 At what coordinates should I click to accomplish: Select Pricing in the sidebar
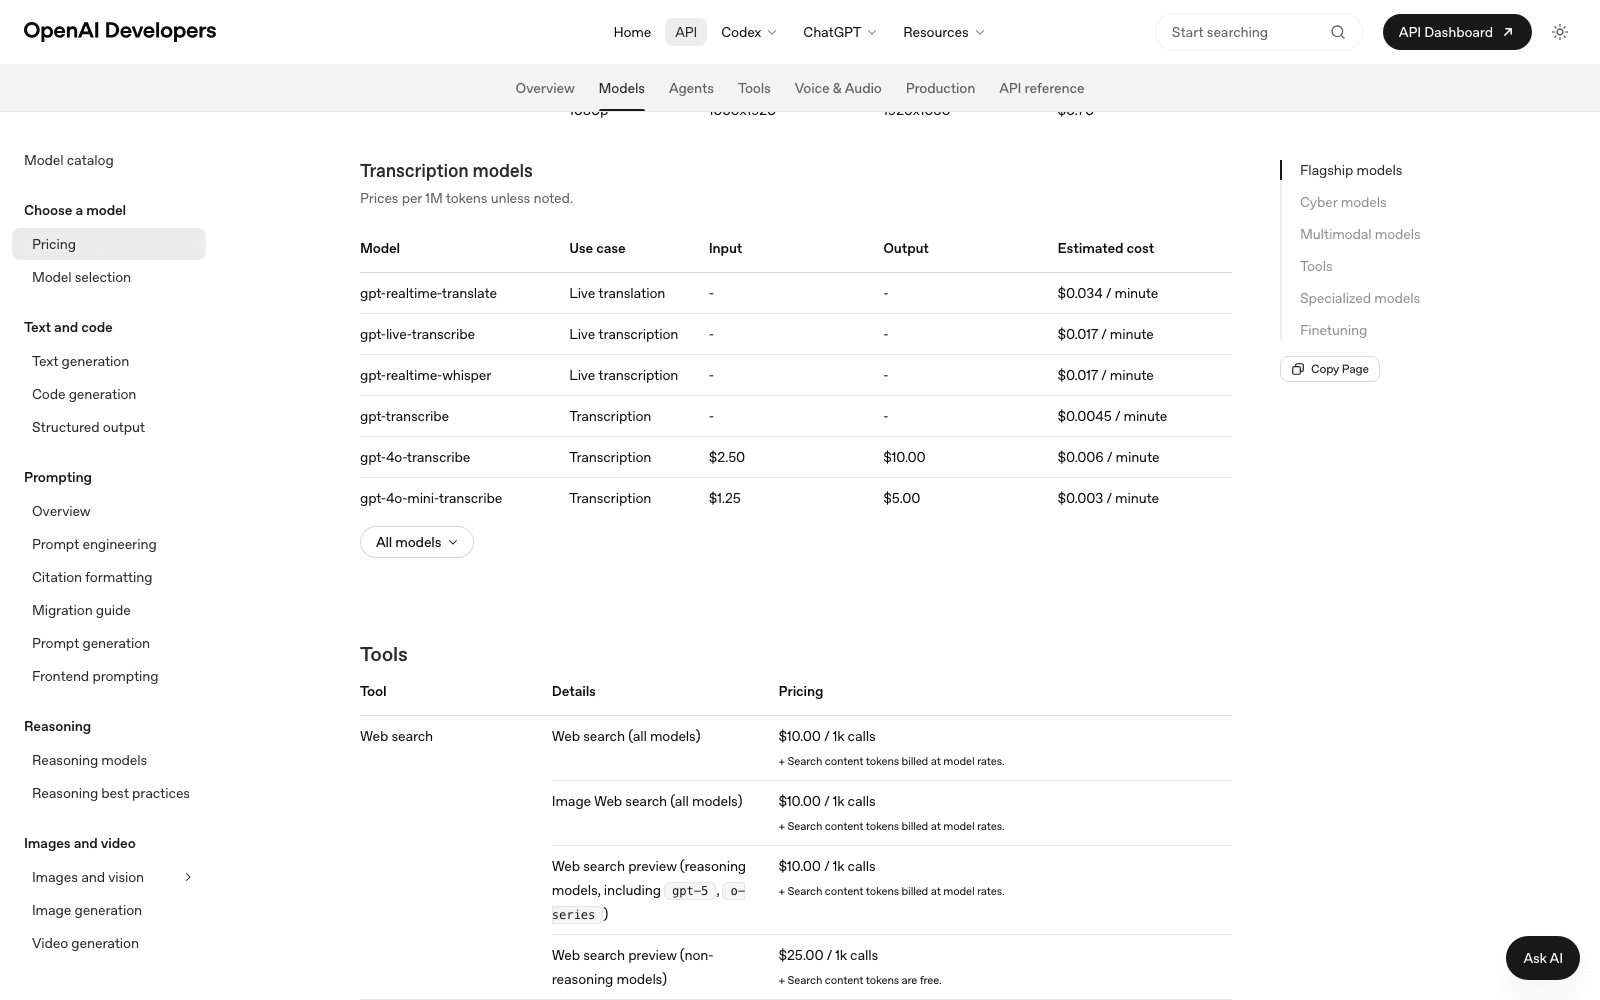[x=109, y=244]
